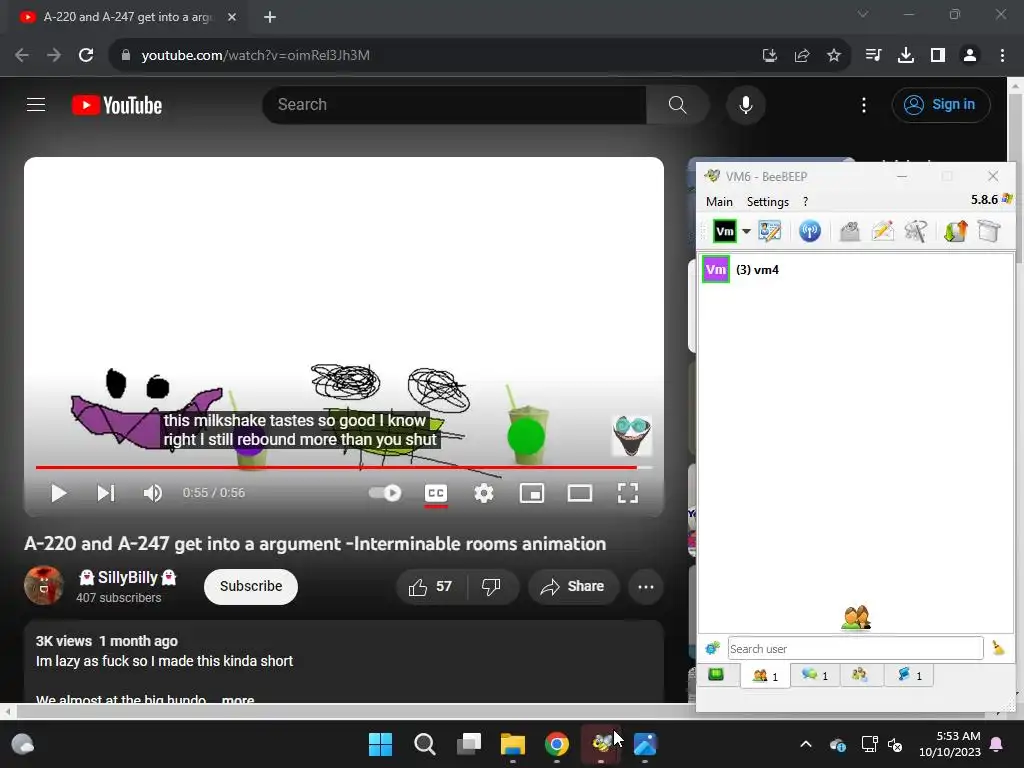Image resolution: width=1024 pixels, height=768 pixels.
Task: Open a new Chrome tab
Action: [270, 17]
